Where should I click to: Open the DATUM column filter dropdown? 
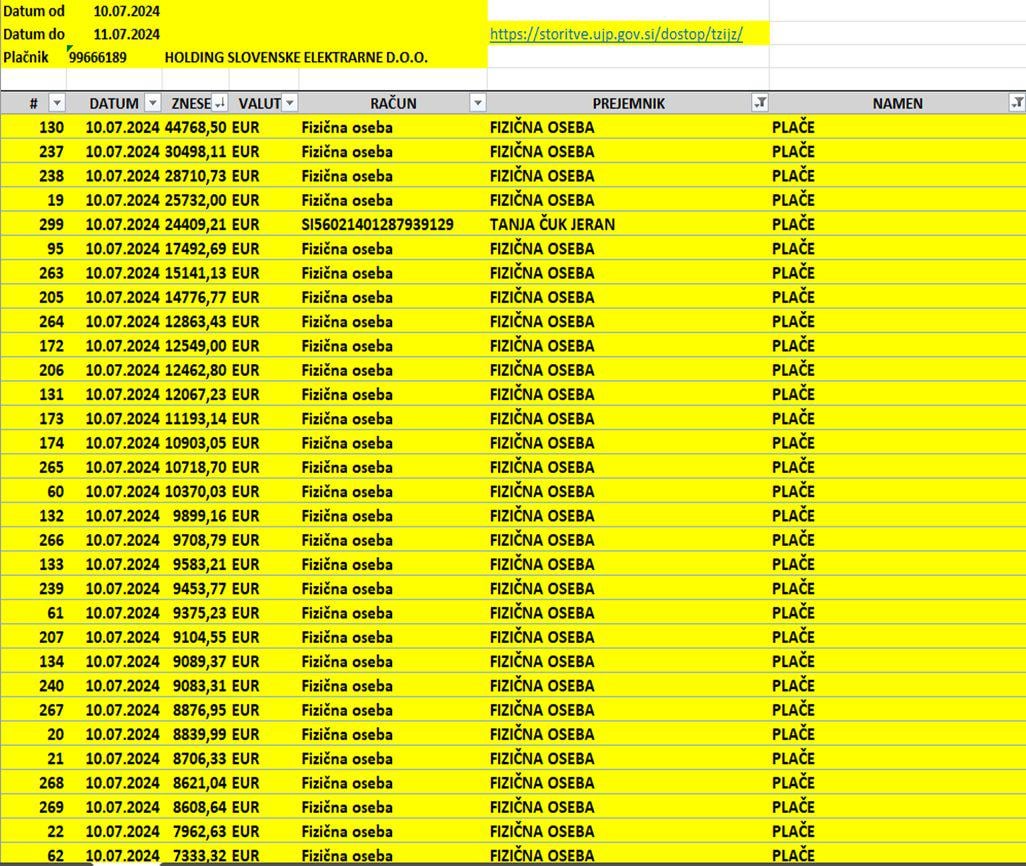click(152, 103)
